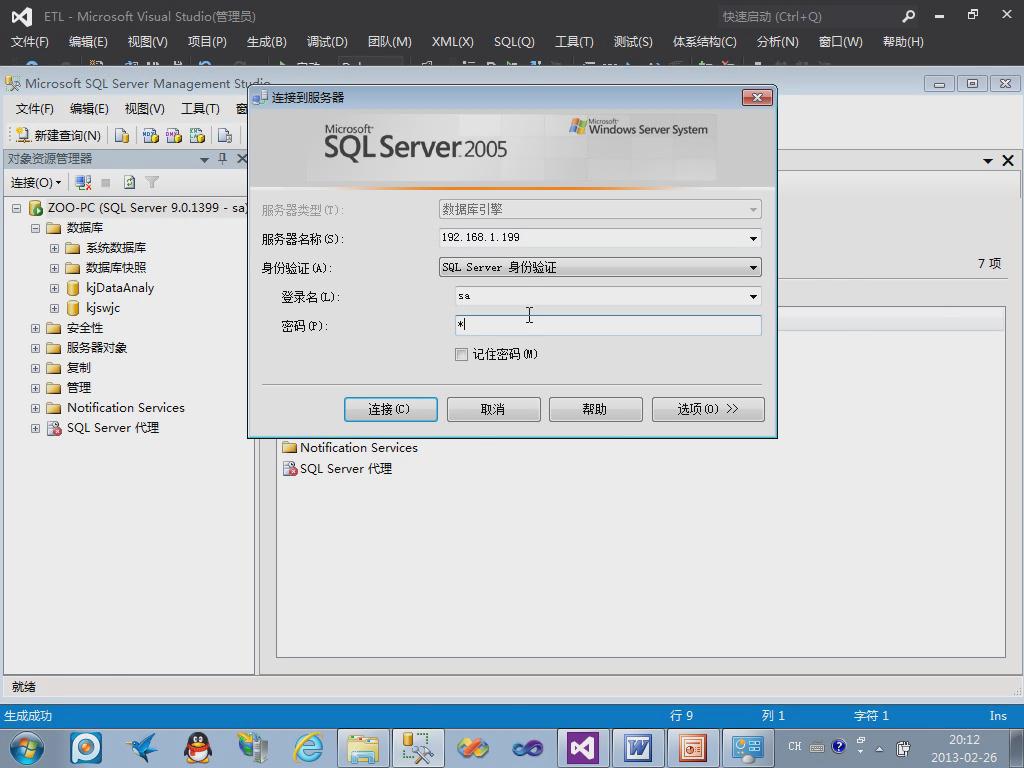Expand the 系统数据库 folder
Viewport: 1024px width, 768px height.
point(54,249)
